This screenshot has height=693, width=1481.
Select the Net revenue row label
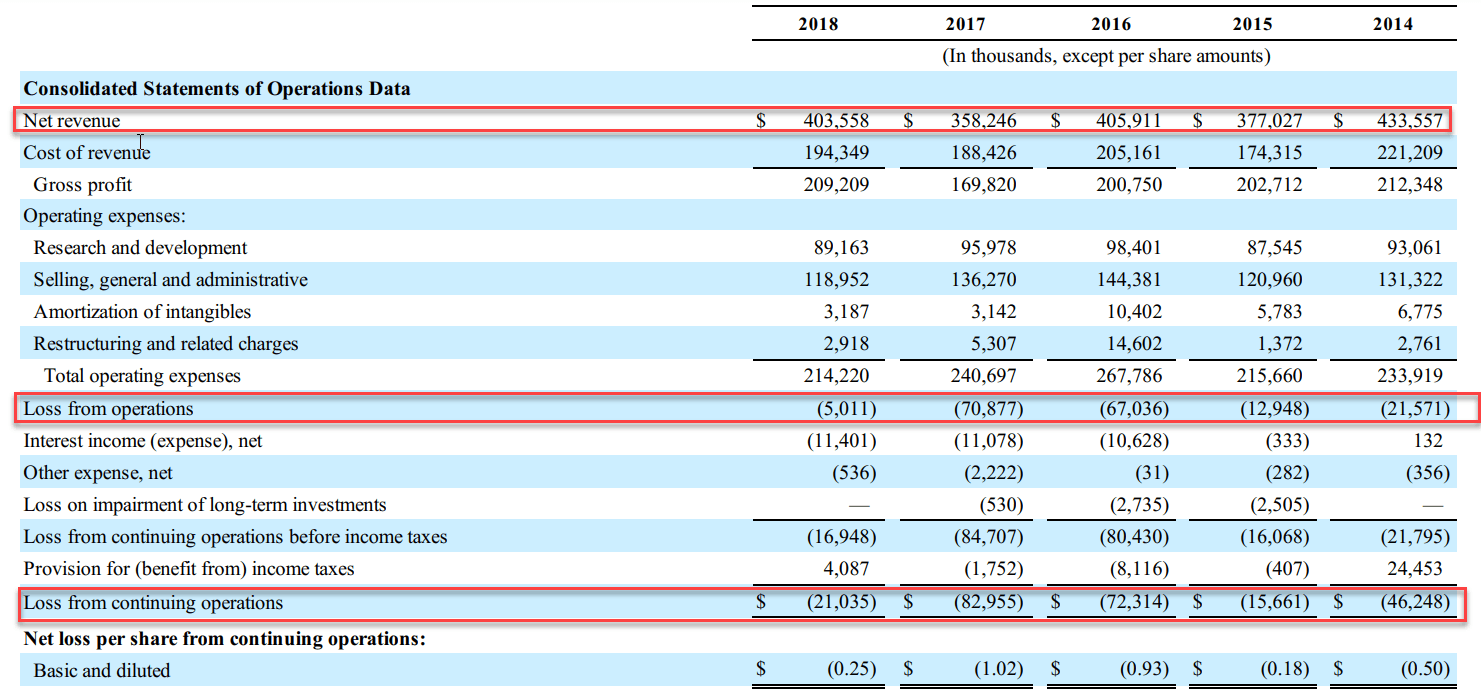click(x=72, y=121)
